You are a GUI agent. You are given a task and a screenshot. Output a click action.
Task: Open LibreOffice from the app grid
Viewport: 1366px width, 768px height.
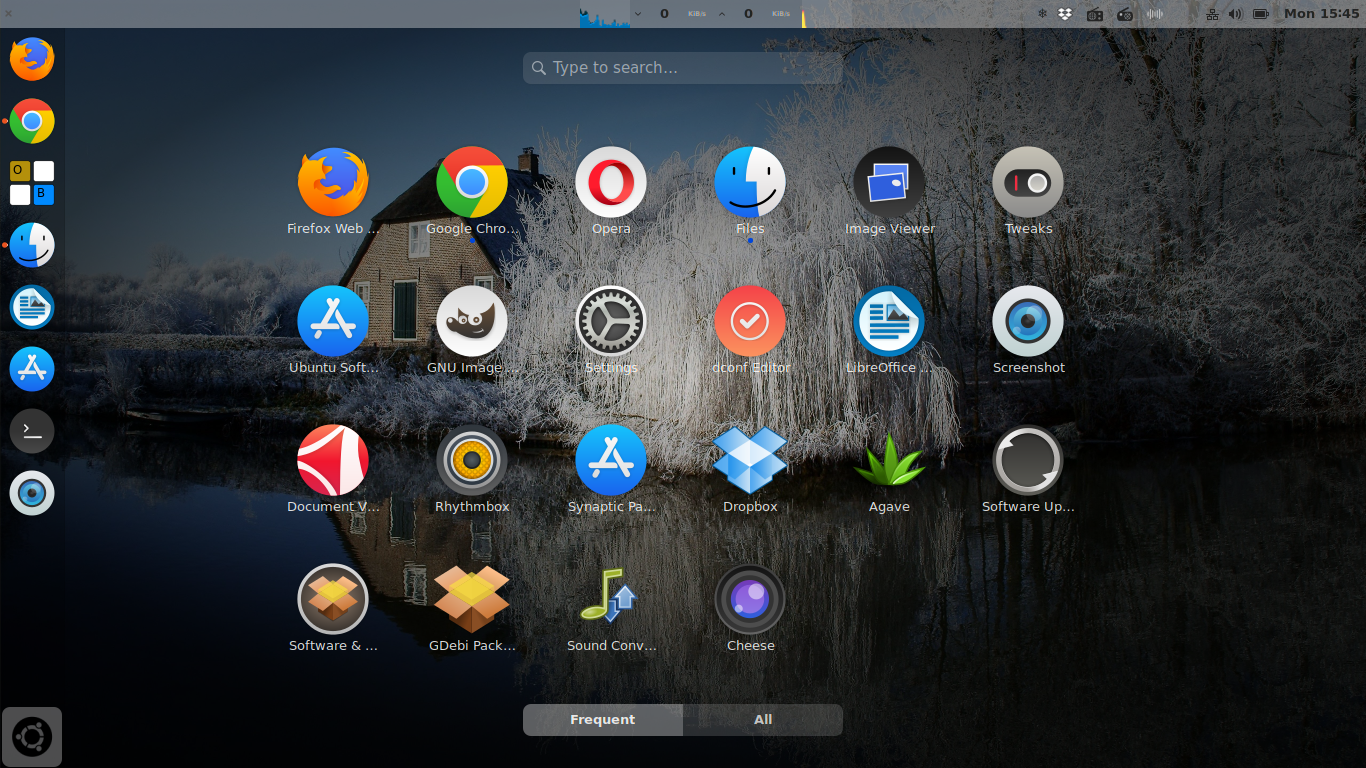coord(889,331)
